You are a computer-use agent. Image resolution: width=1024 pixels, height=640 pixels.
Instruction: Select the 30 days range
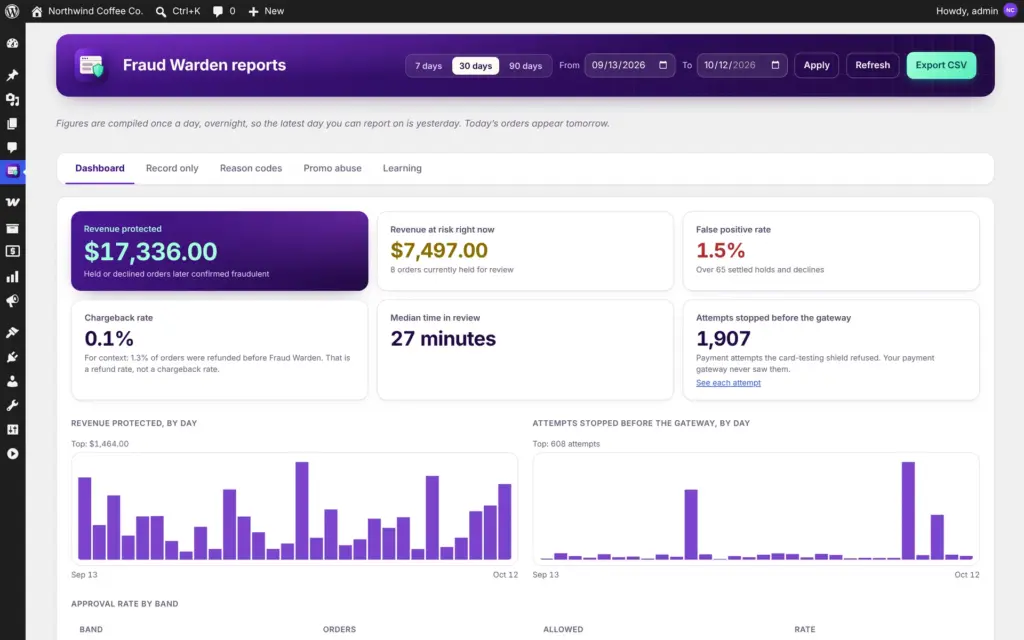click(475, 66)
